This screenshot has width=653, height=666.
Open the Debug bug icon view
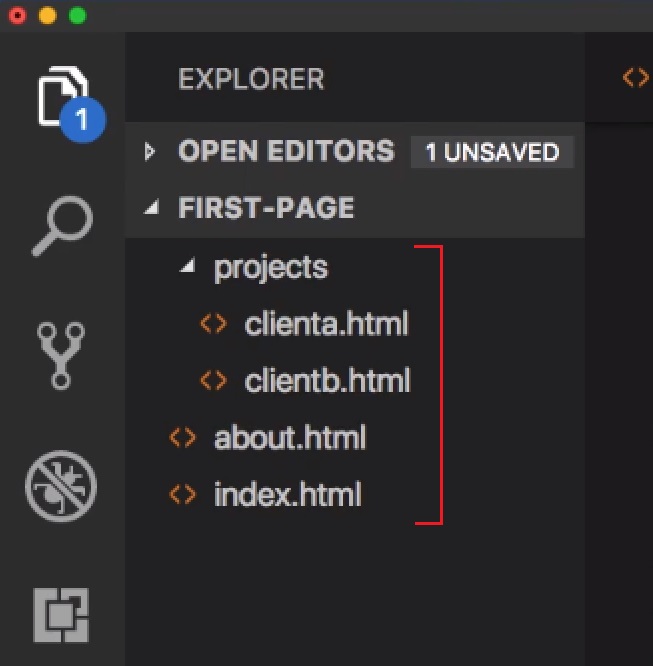click(x=61, y=486)
